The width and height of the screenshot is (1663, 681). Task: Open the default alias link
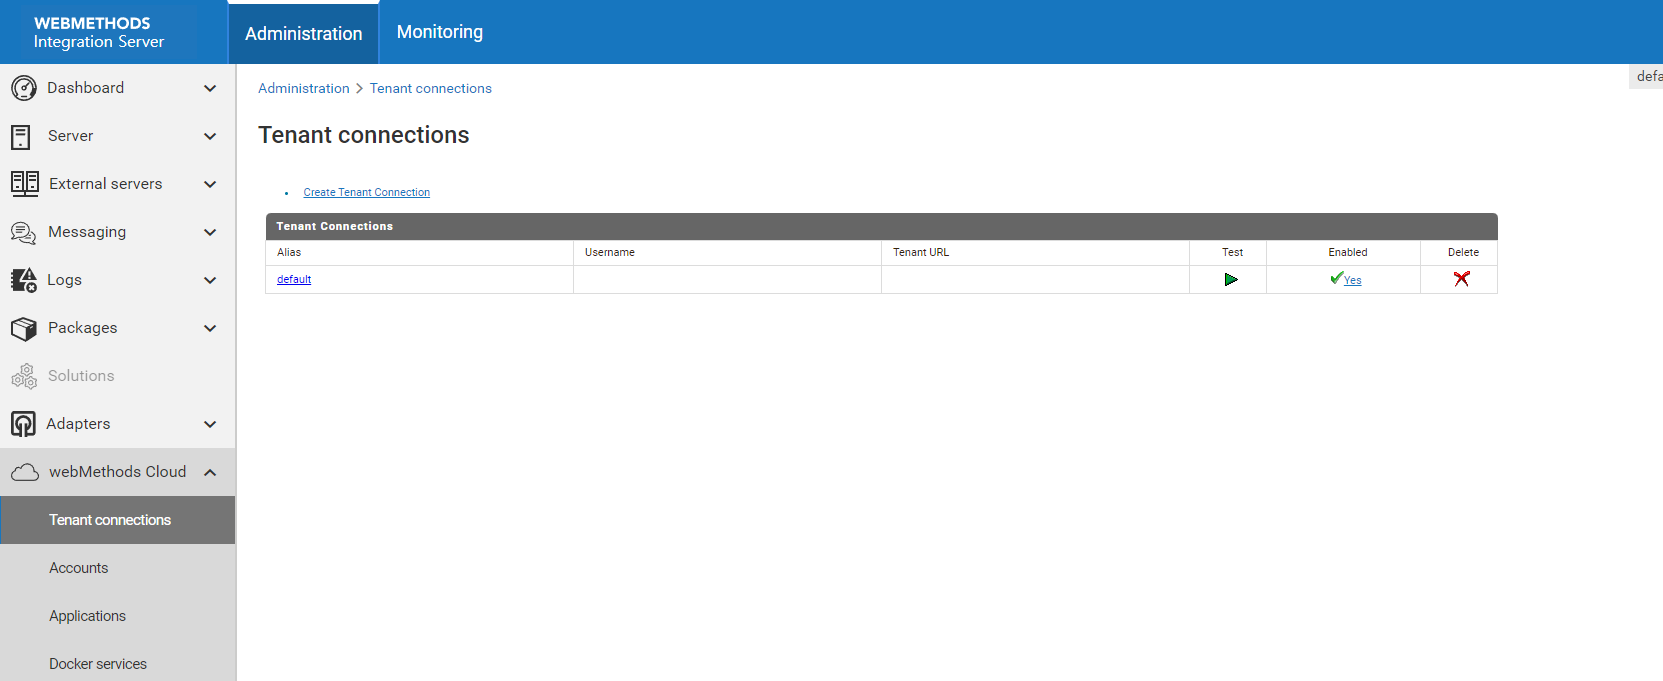(294, 280)
